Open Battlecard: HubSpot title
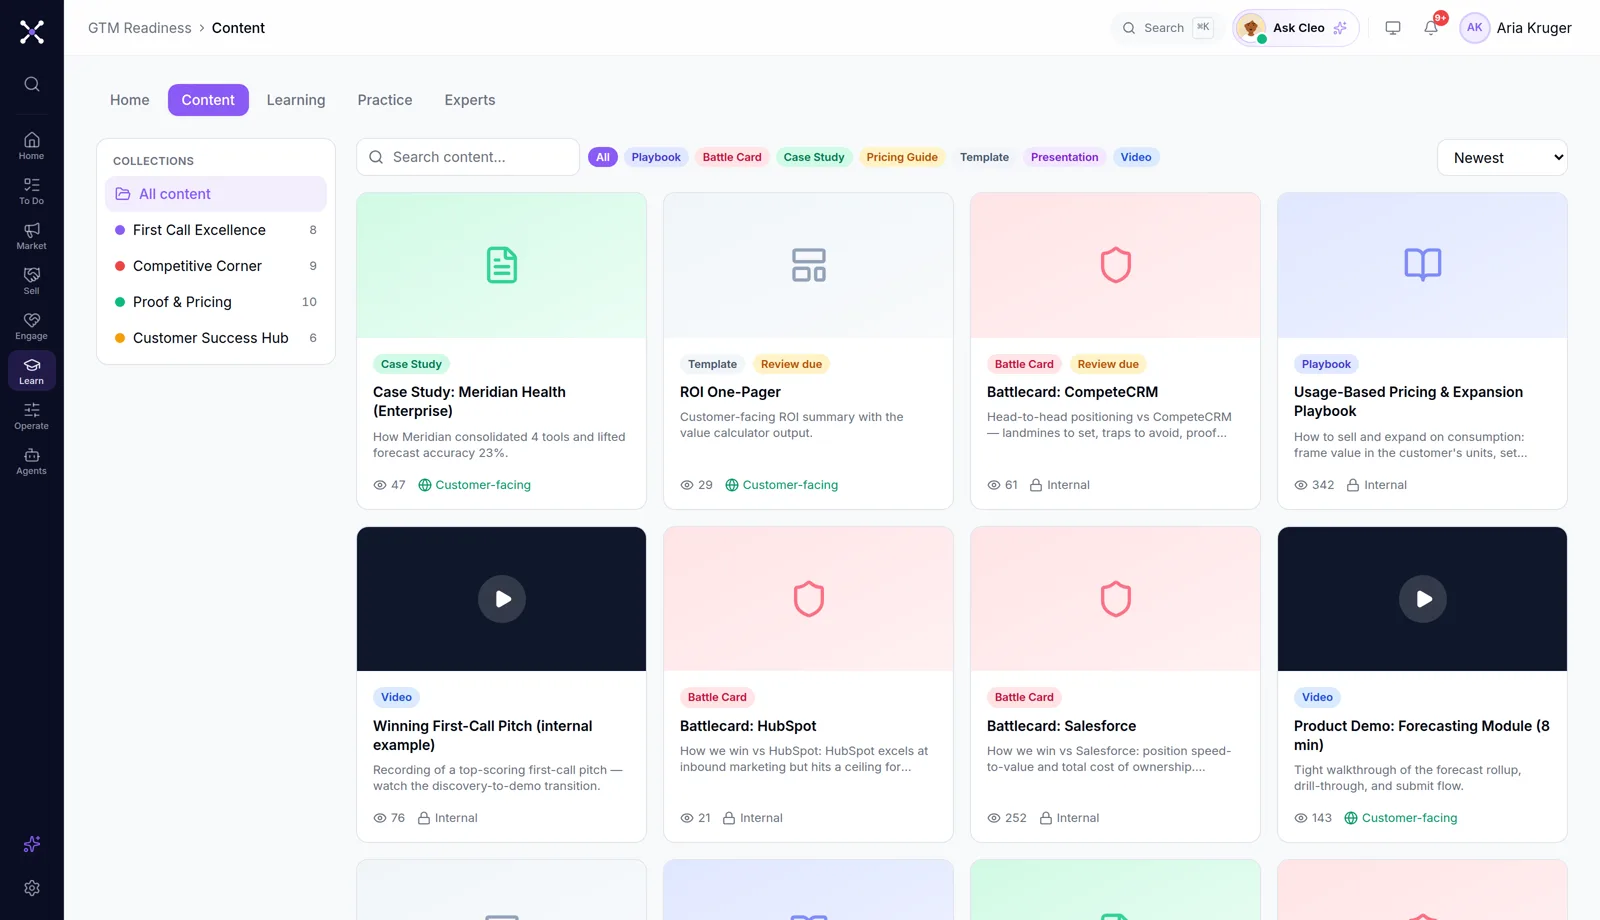The image size is (1600, 920). 748,726
